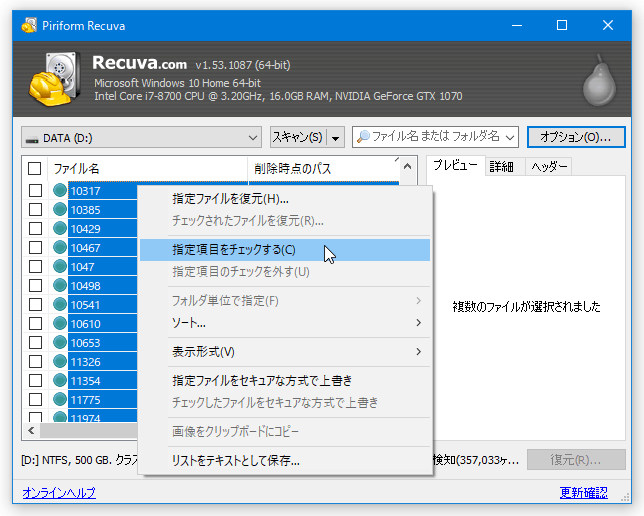Click the magnifier icon in the filename filter box
The image size is (644, 516).
363,137
